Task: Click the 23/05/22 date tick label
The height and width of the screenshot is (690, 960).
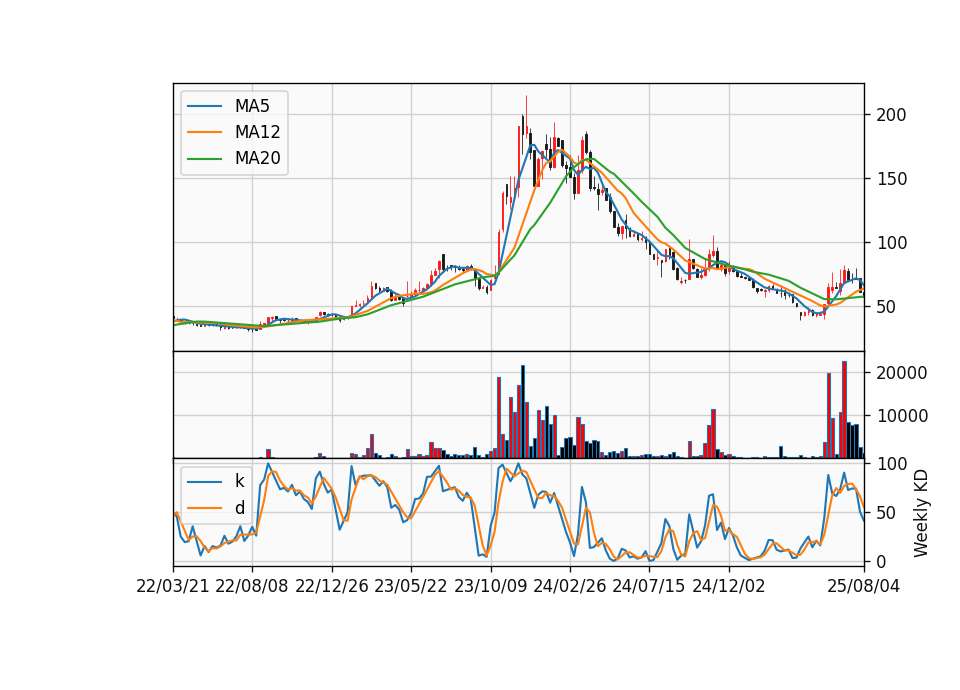Action: point(411,587)
